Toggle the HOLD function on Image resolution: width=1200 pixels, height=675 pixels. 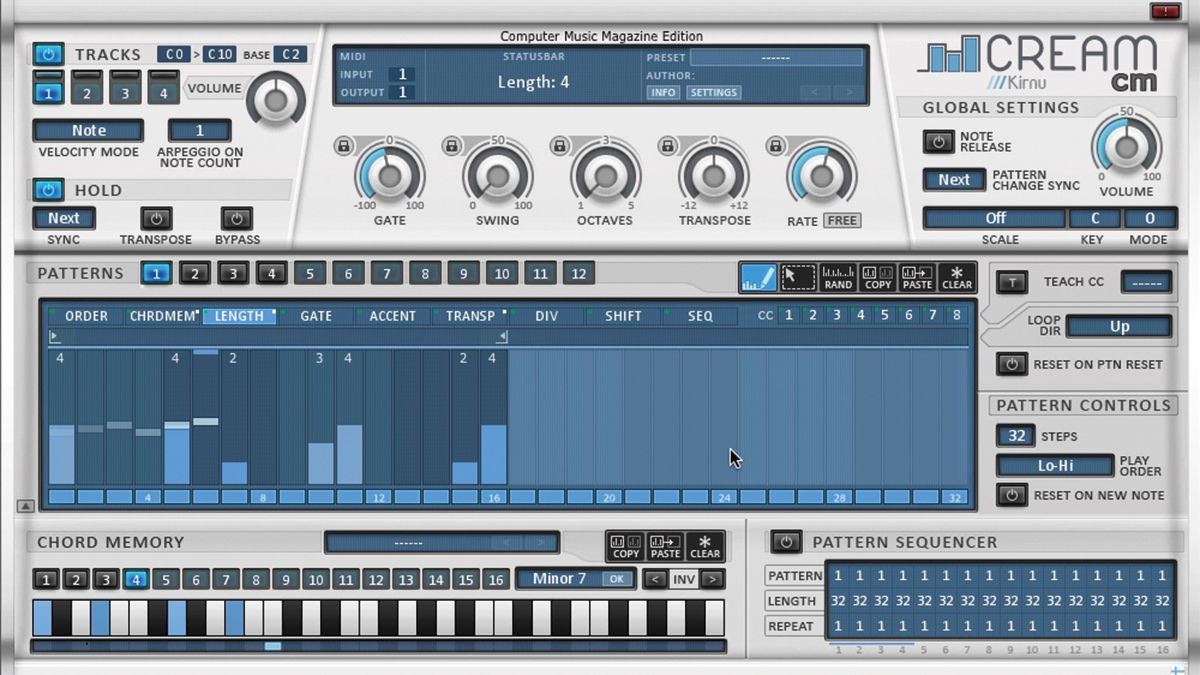[50, 190]
